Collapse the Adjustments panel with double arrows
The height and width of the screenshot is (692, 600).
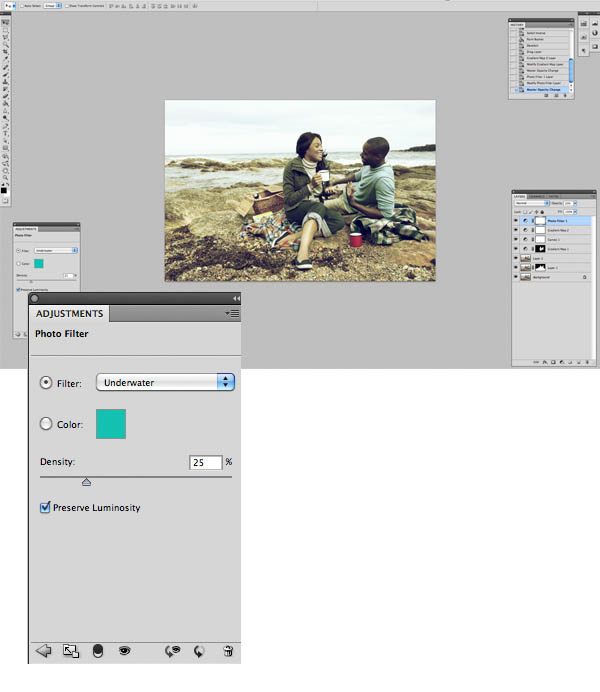click(236, 298)
